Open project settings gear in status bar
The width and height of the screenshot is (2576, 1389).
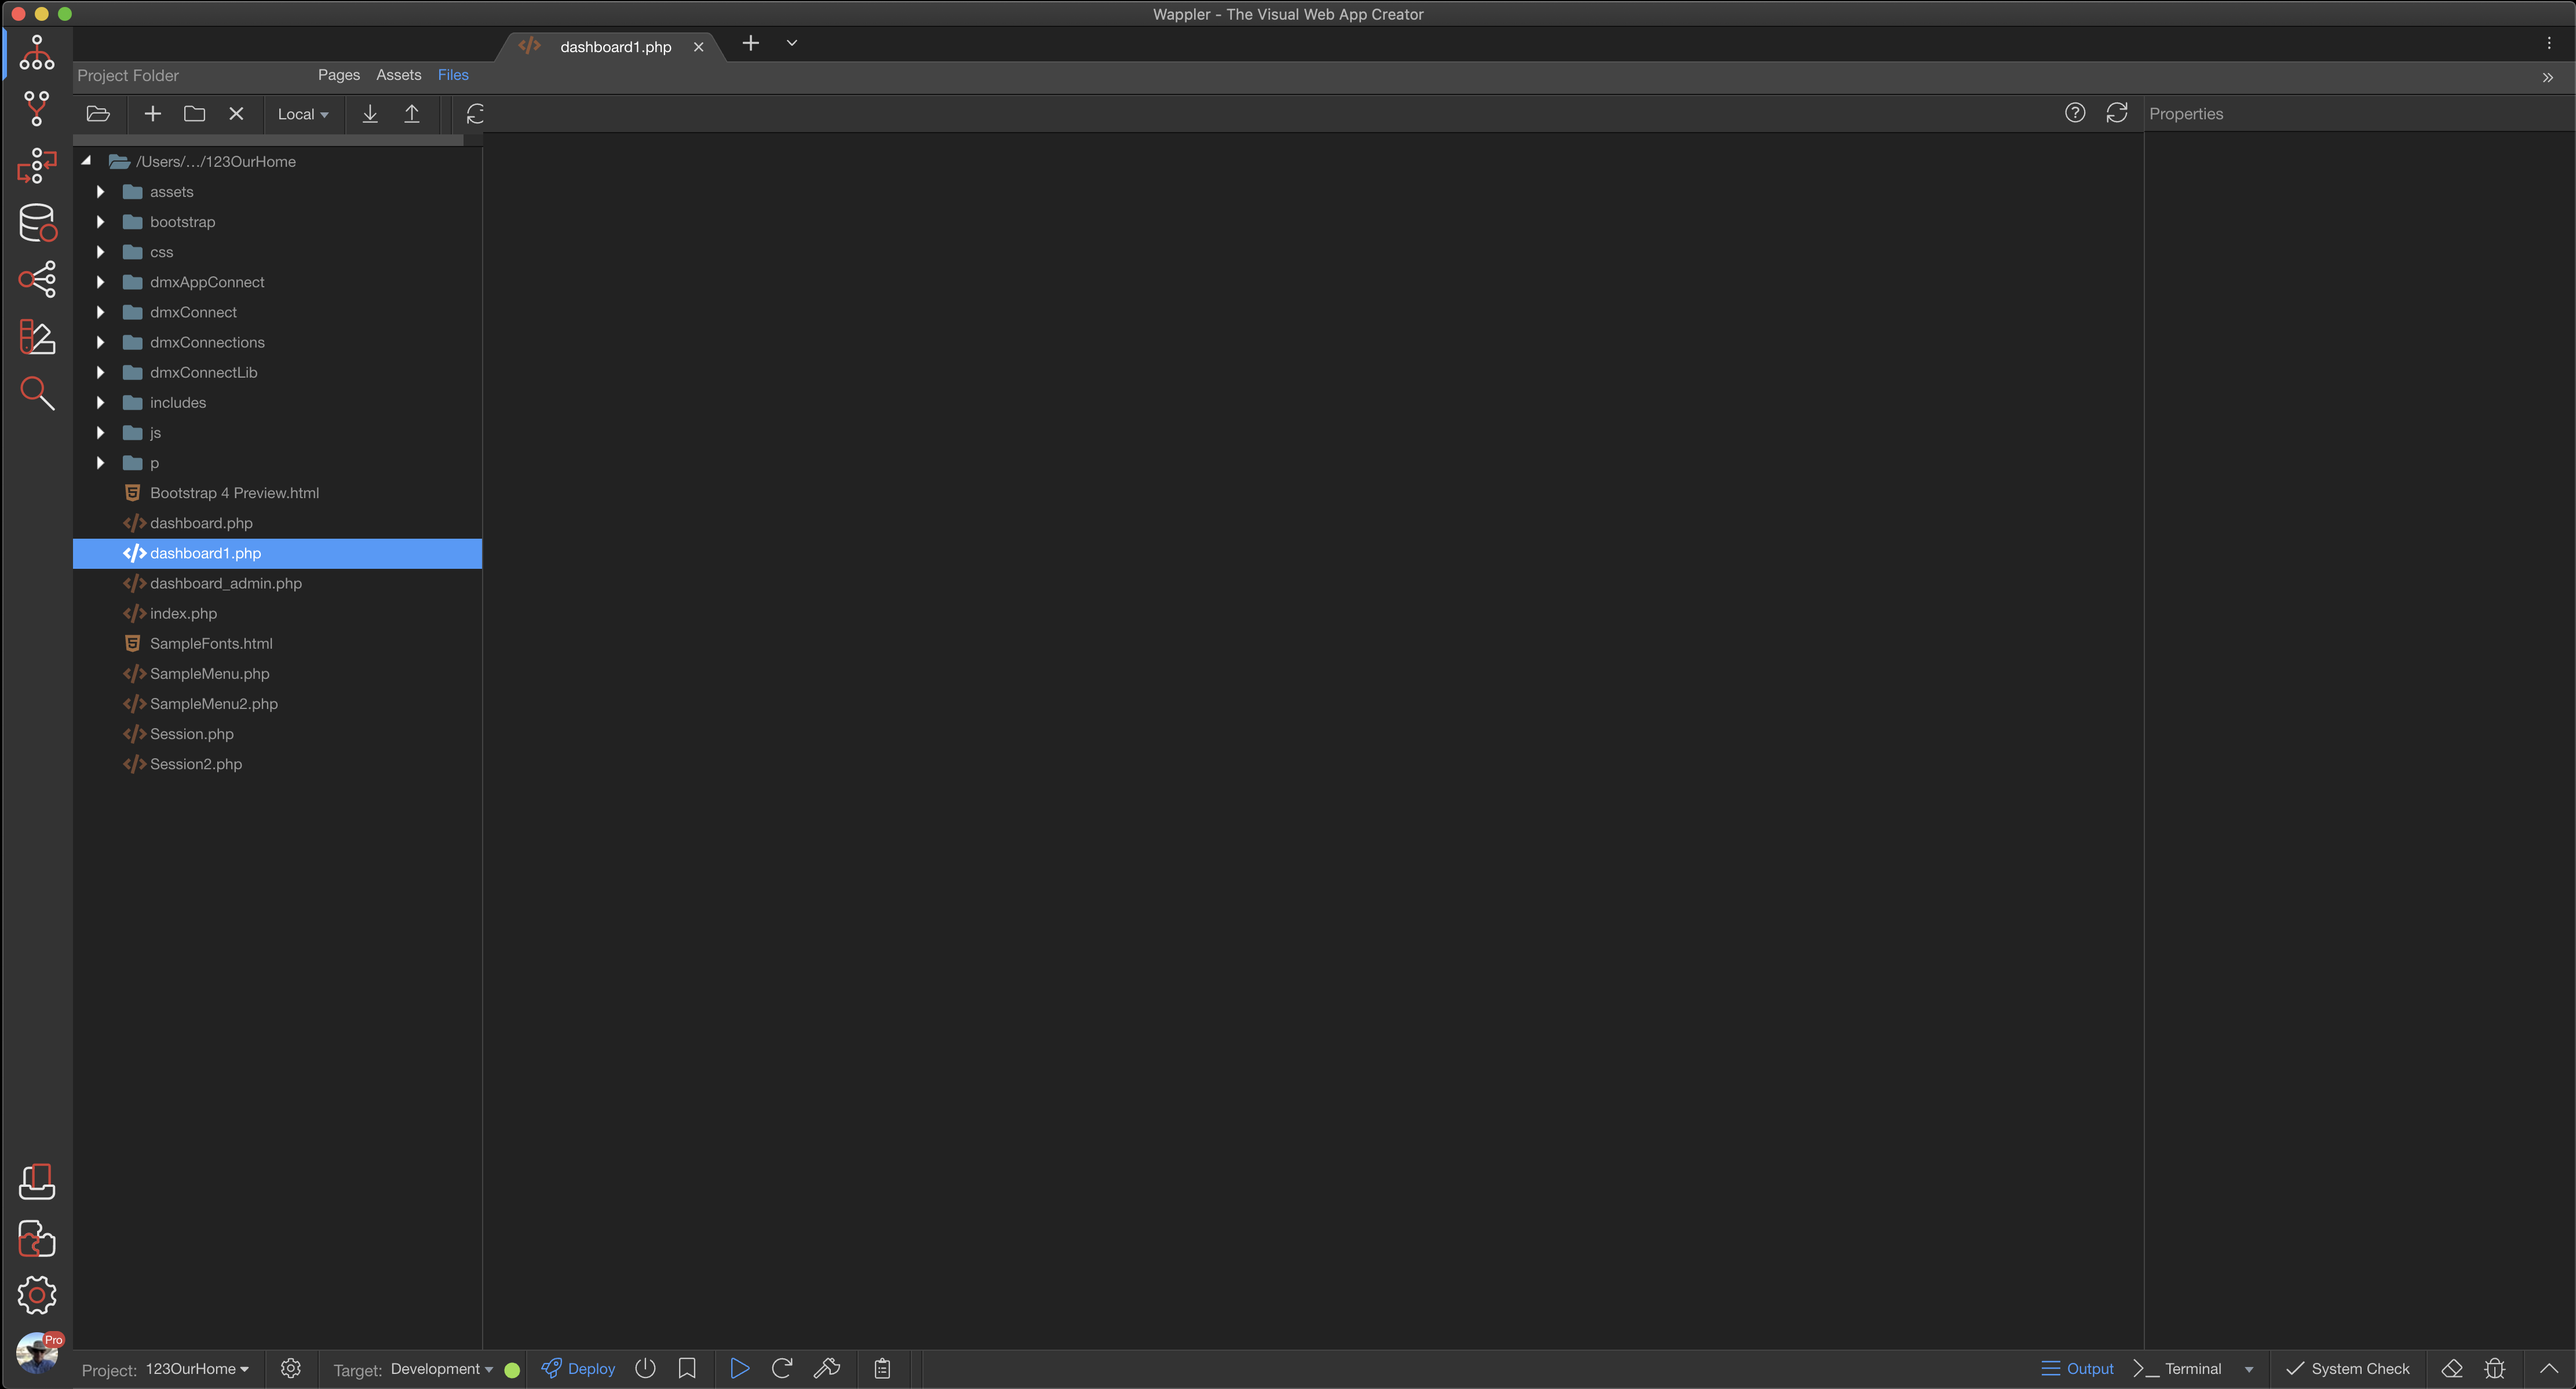[x=290, y=1368]
